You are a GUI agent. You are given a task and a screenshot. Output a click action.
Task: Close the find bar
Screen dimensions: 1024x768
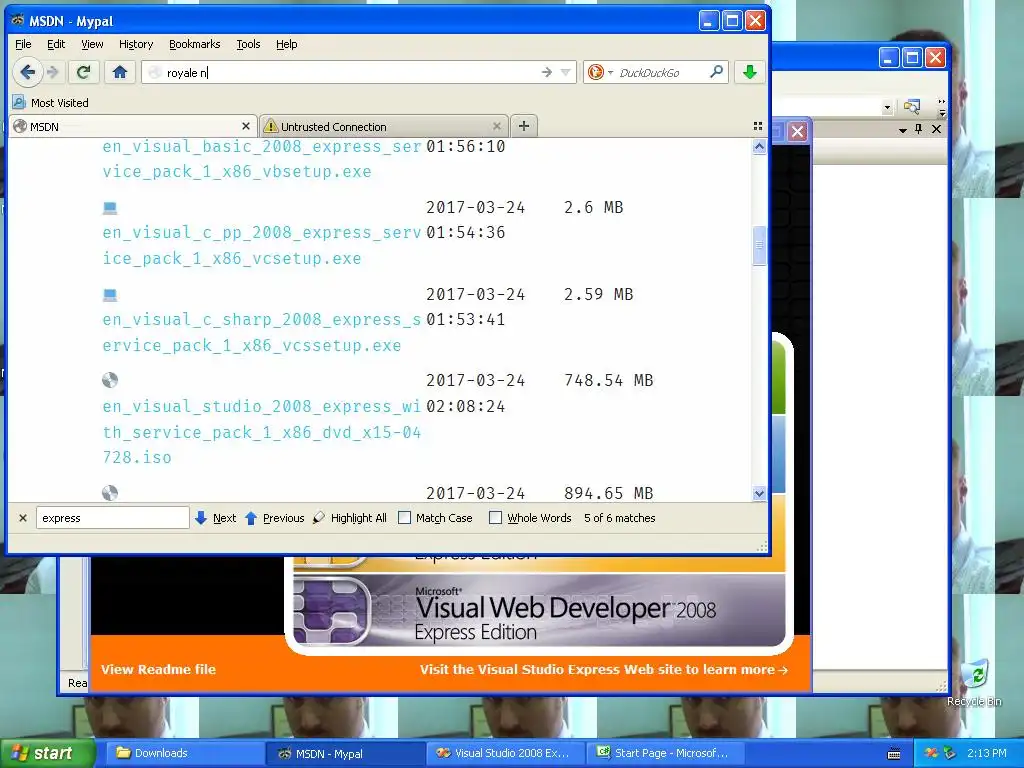coord(23,518)
